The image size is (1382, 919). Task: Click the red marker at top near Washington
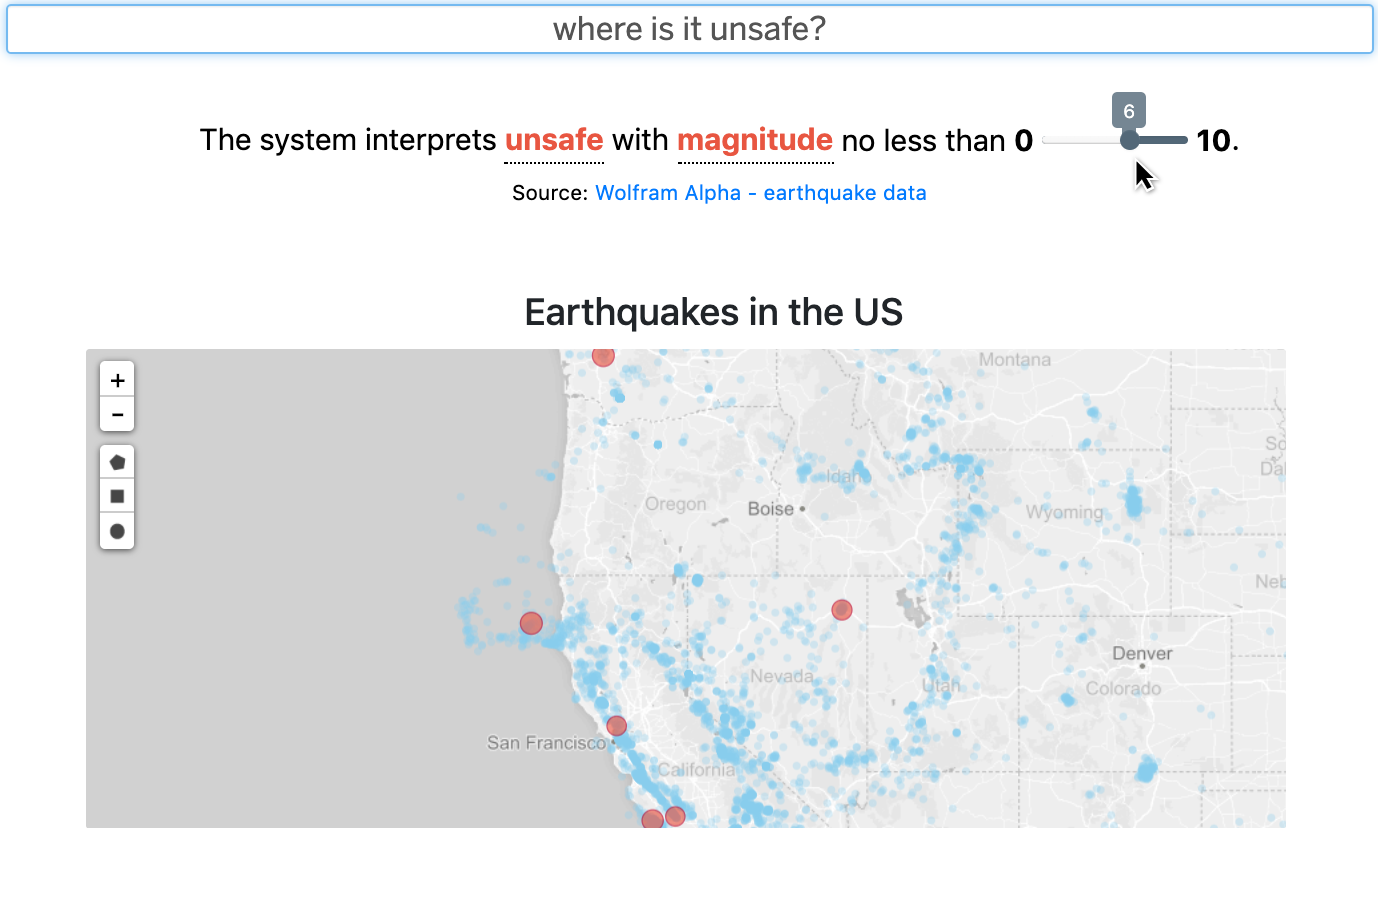[603, 355]
